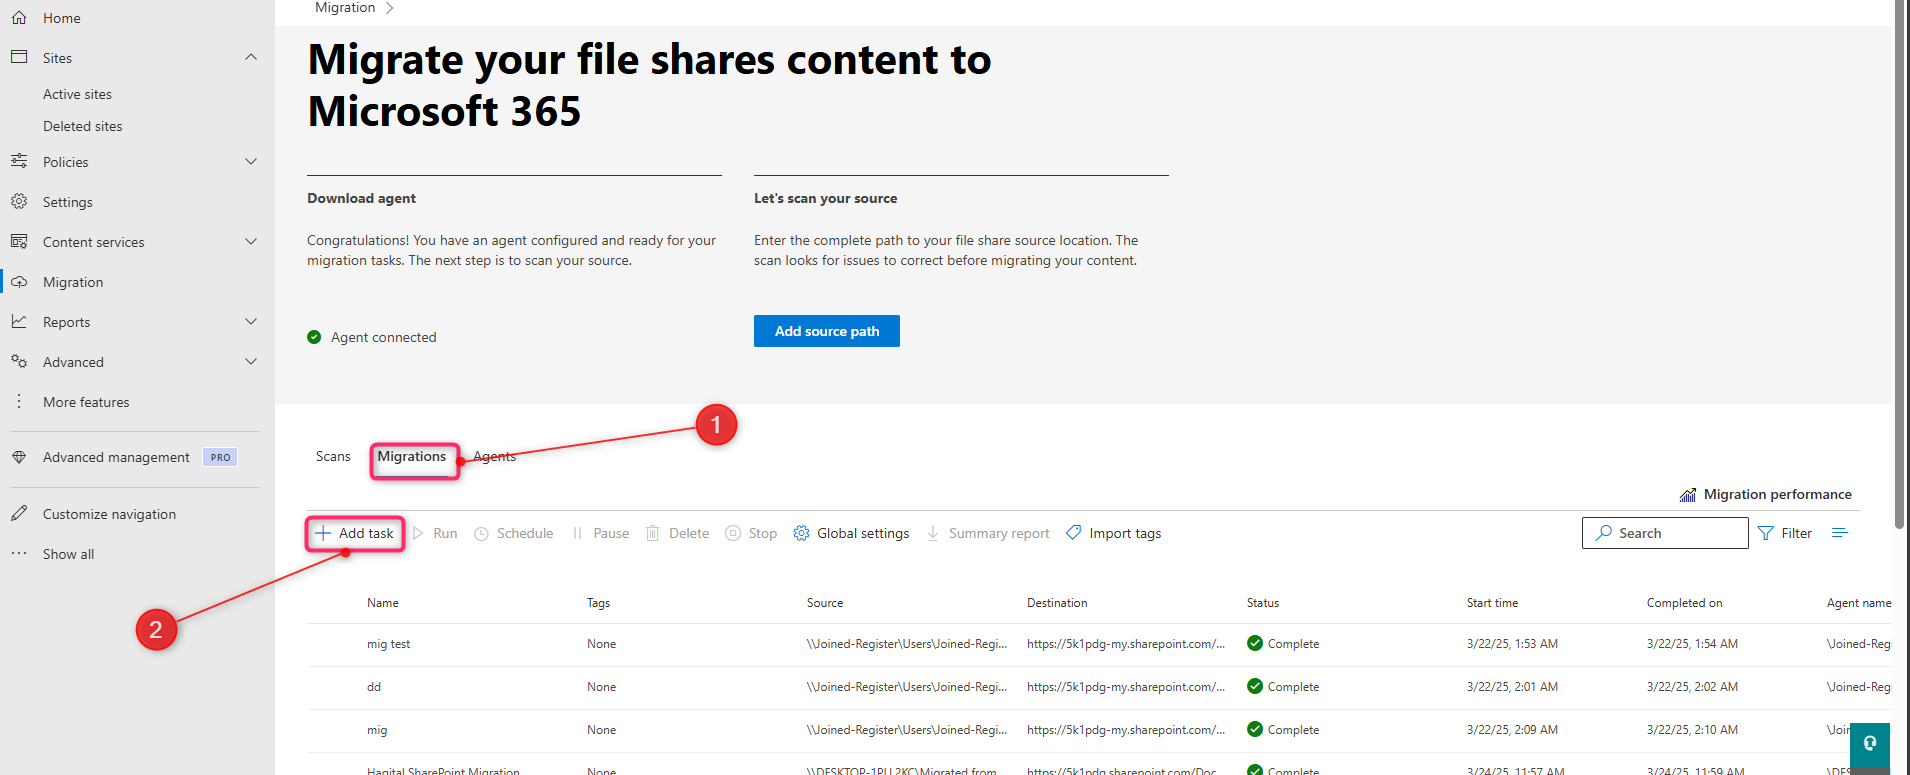
Task: Select the 'mig test' migration row
Action: coord(1098,644)
